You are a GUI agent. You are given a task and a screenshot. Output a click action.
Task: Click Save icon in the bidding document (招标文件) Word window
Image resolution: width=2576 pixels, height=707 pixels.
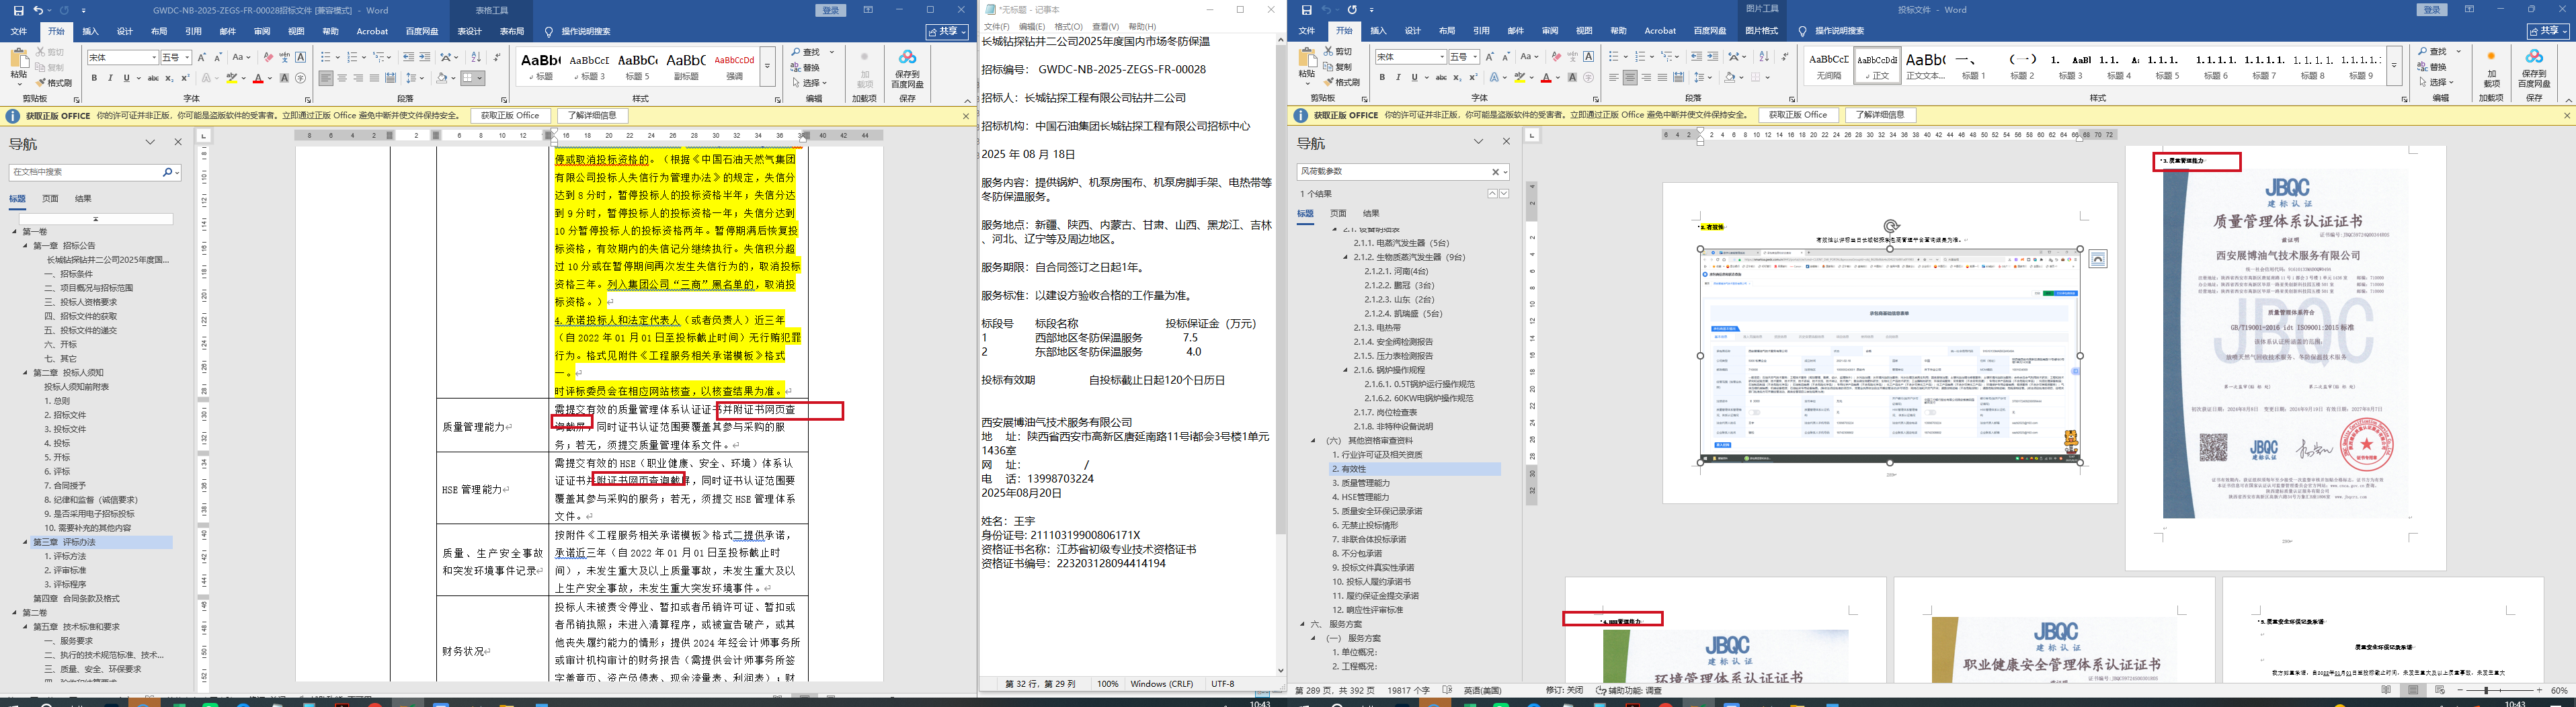pos(18,10)
